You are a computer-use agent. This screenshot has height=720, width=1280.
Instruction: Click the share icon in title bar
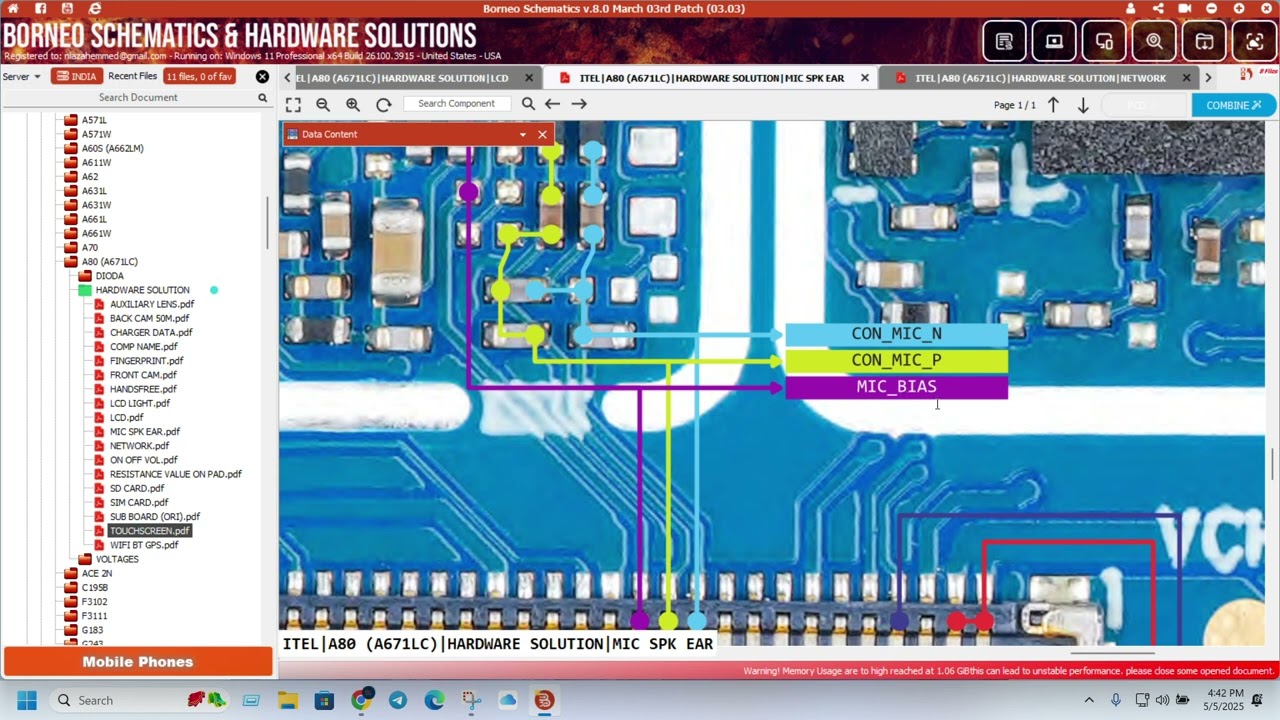1158,9
